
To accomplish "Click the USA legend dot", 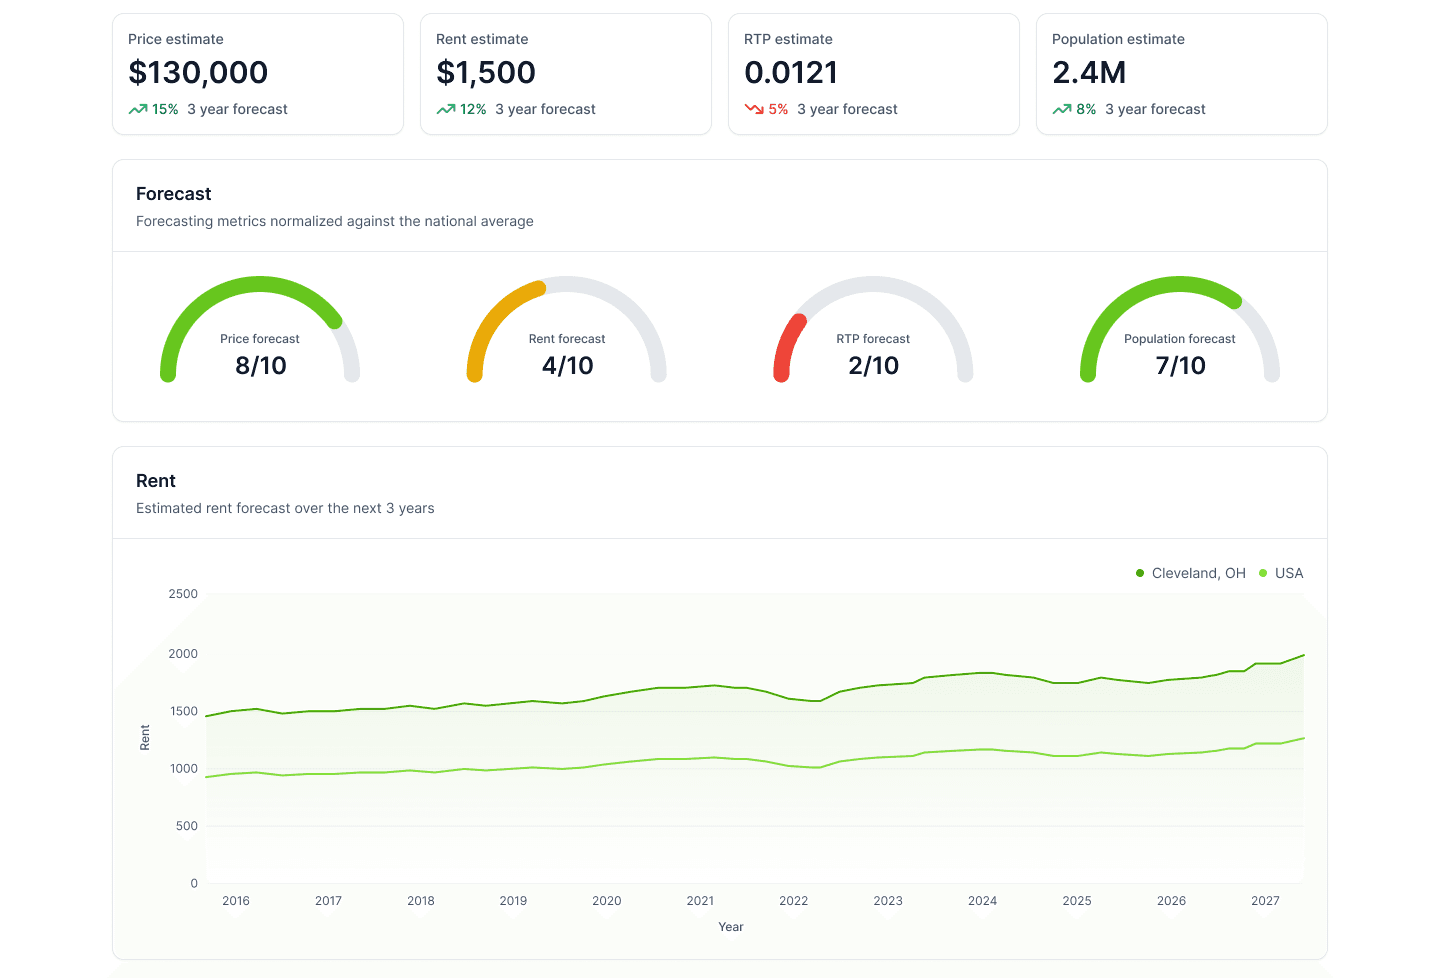I will (1263, 573).
